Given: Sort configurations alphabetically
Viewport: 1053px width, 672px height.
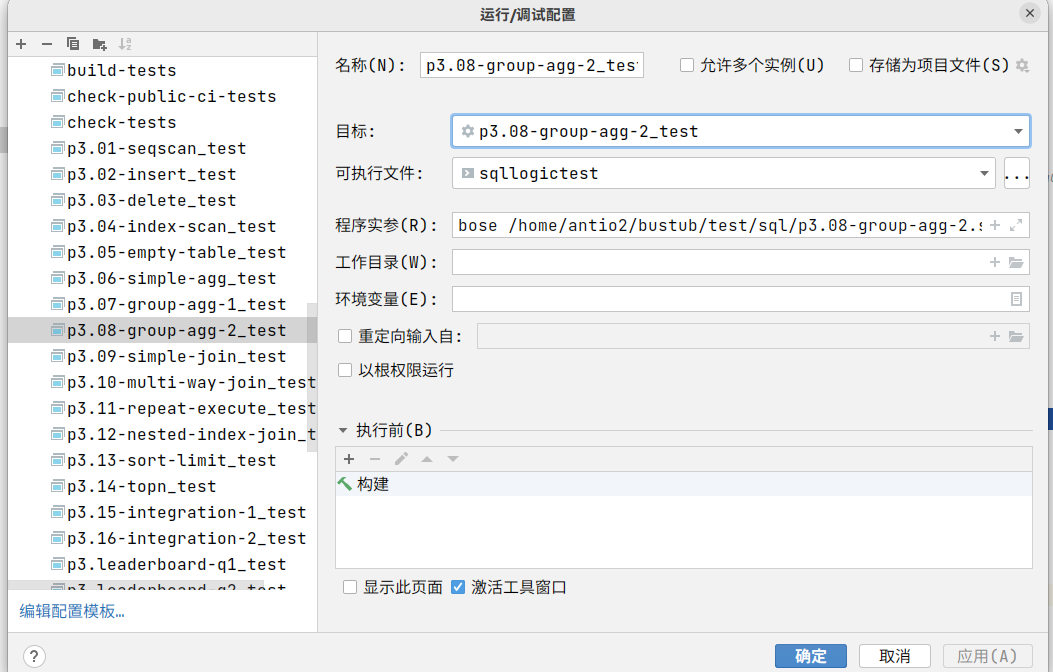Looking at the screenshot, I should [125, 44].
